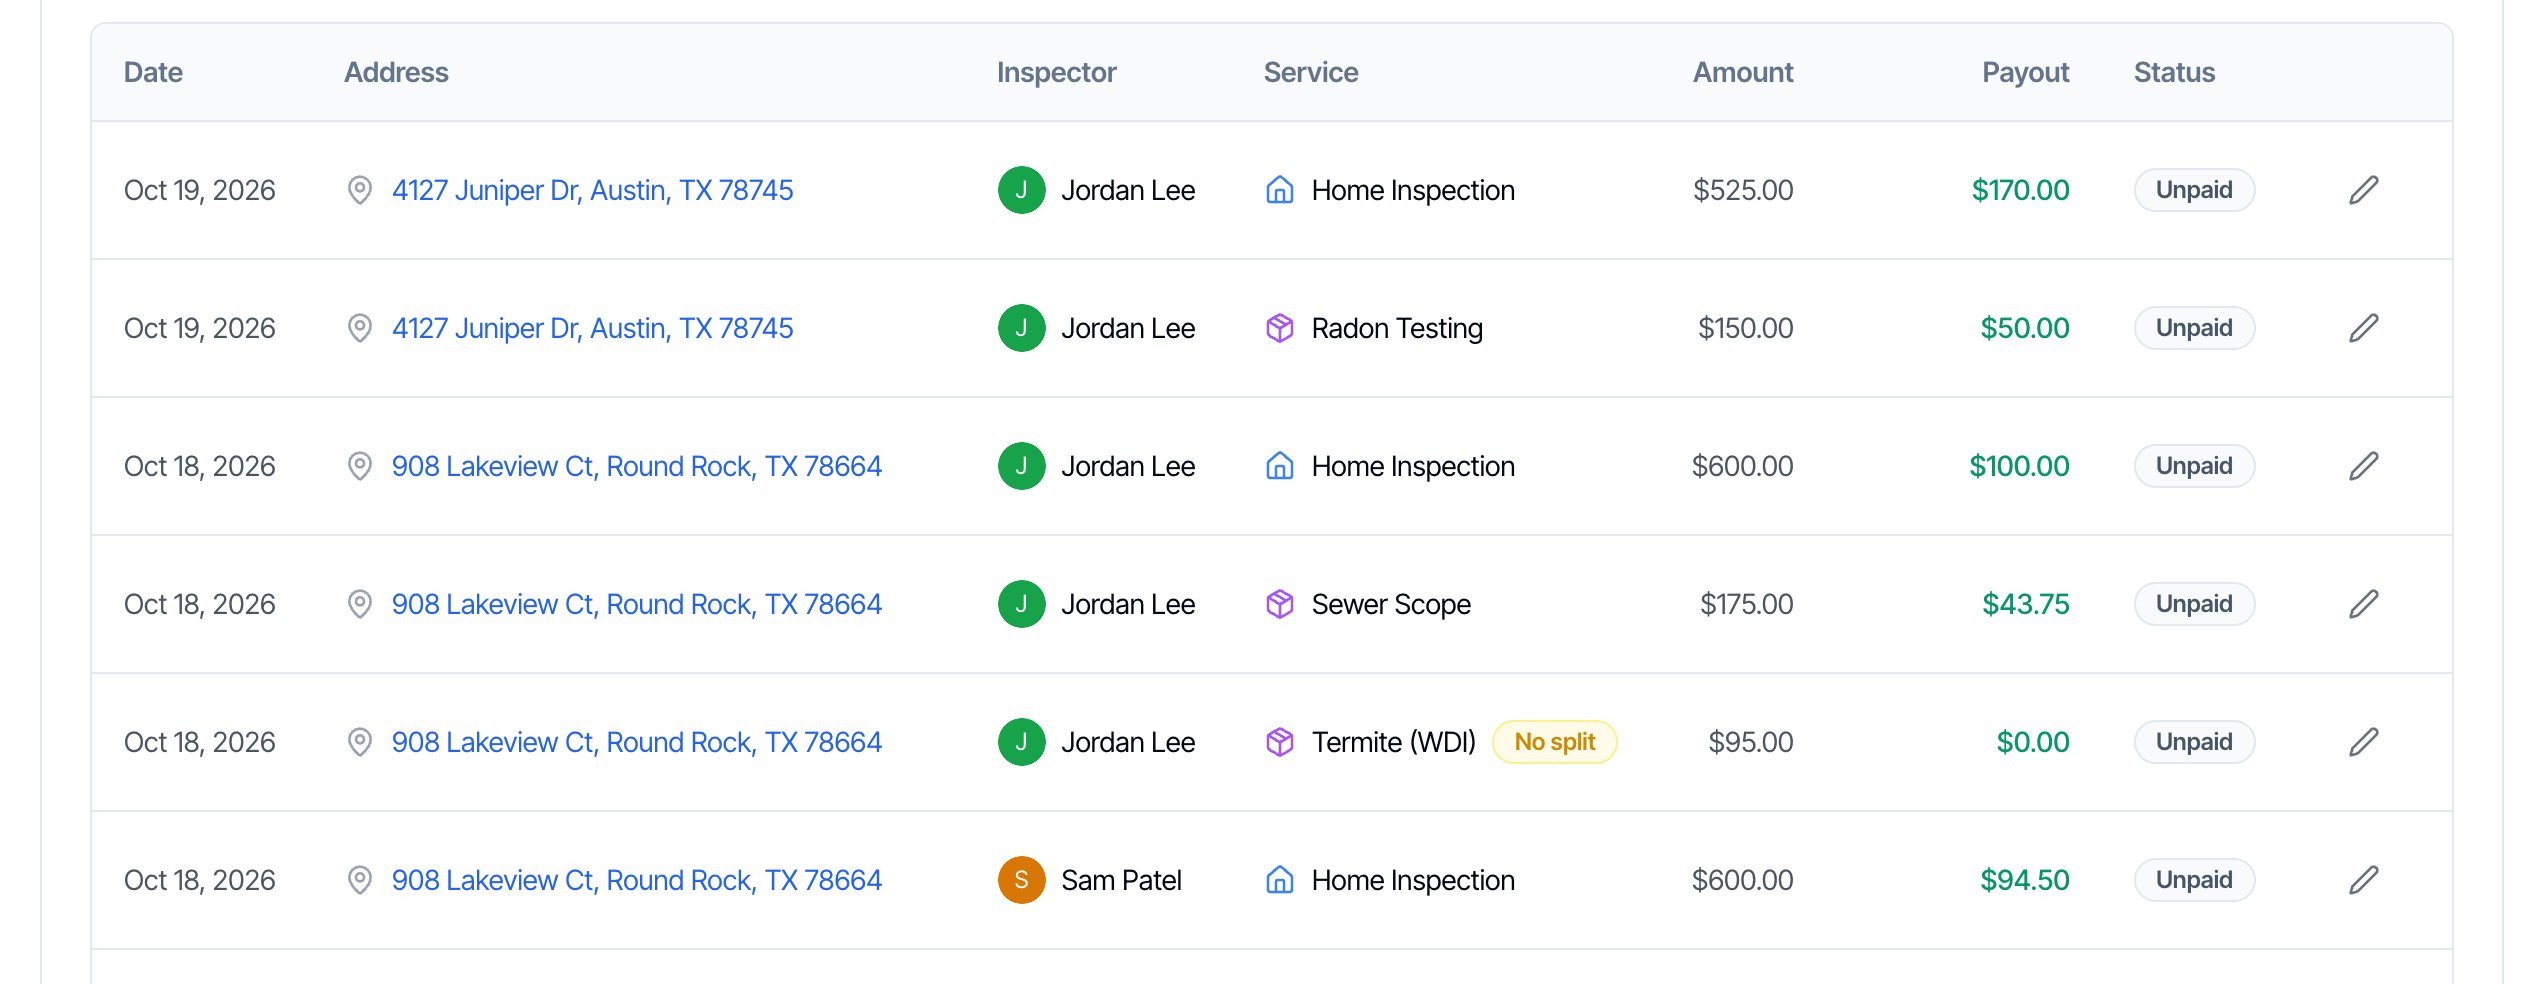
Task: Open the 4127 Juniper Dr link in the Radon Testing row
Action: pos(592,328)
